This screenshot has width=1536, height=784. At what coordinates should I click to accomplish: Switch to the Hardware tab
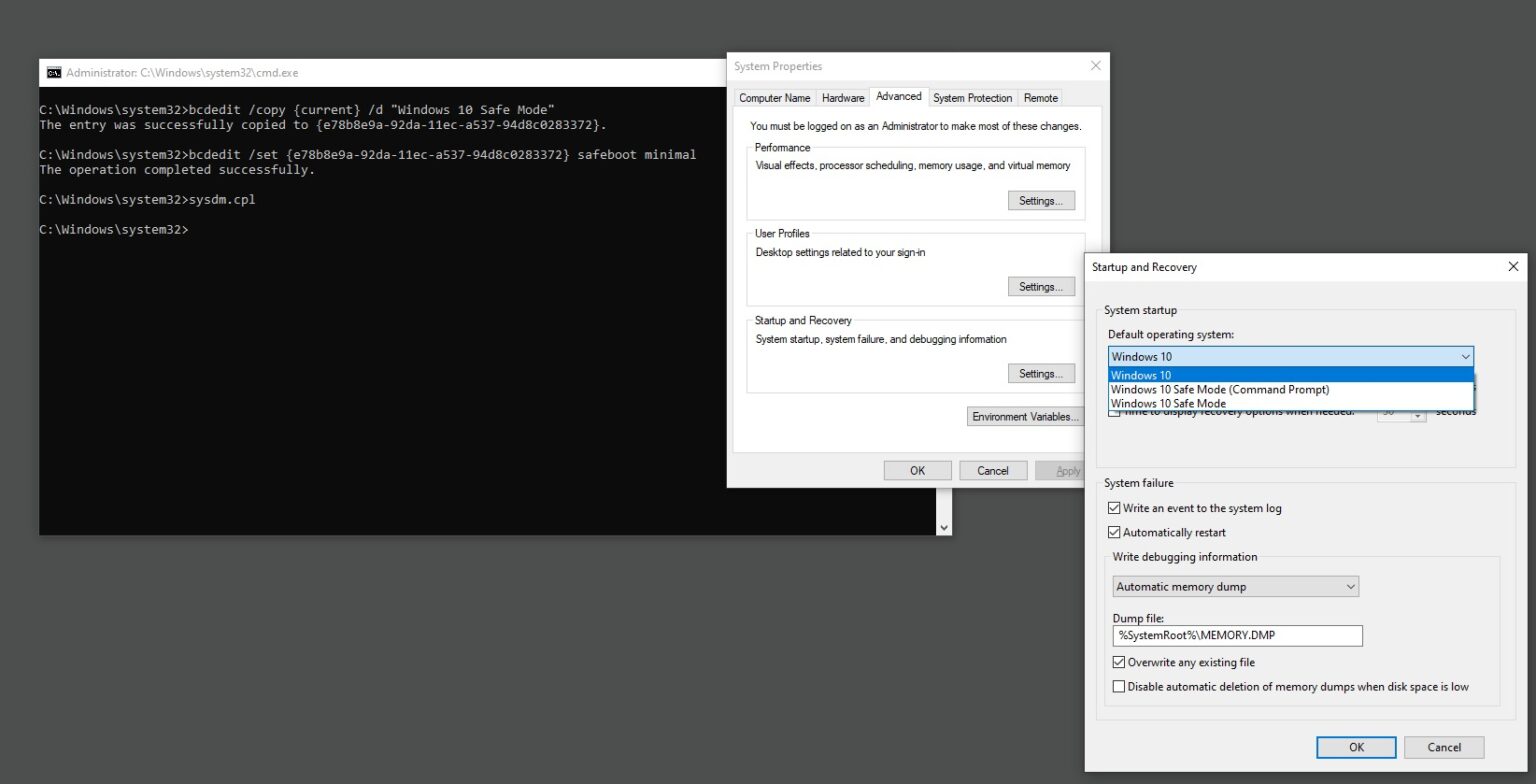tap(843, 97)
